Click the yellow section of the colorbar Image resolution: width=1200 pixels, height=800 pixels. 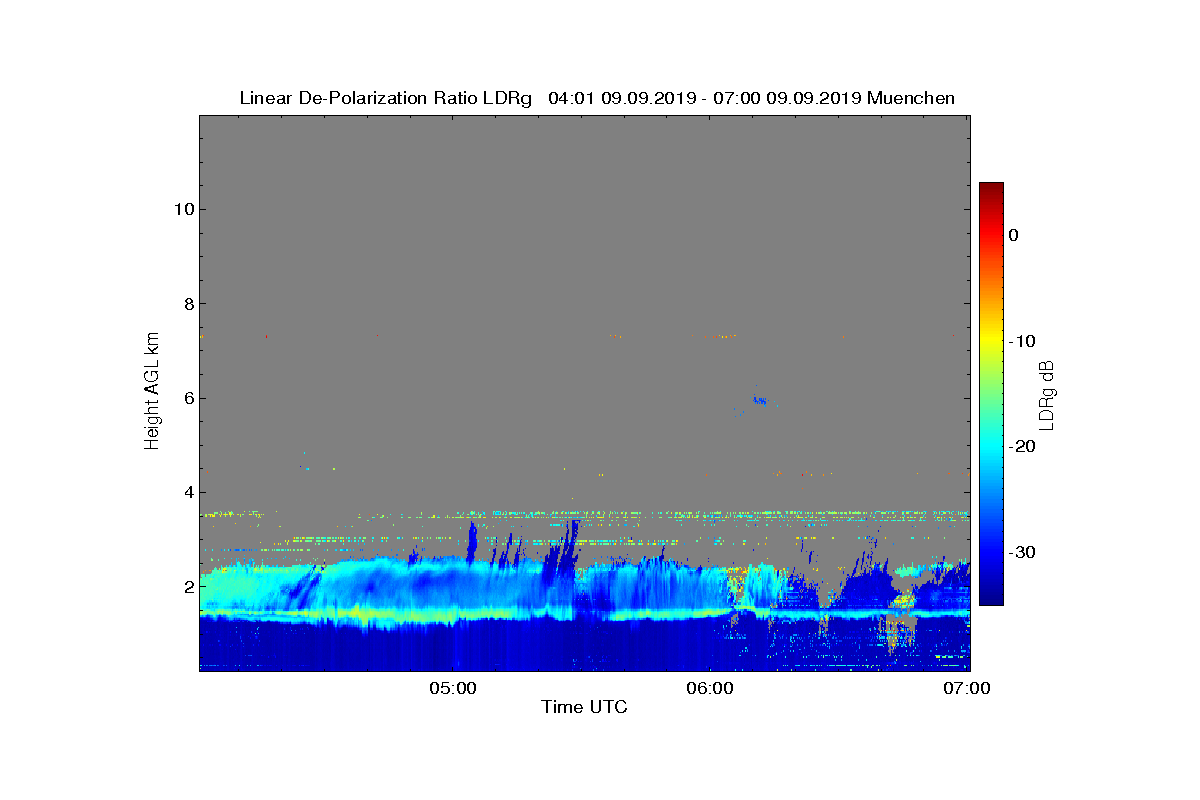tap(991, 340)
